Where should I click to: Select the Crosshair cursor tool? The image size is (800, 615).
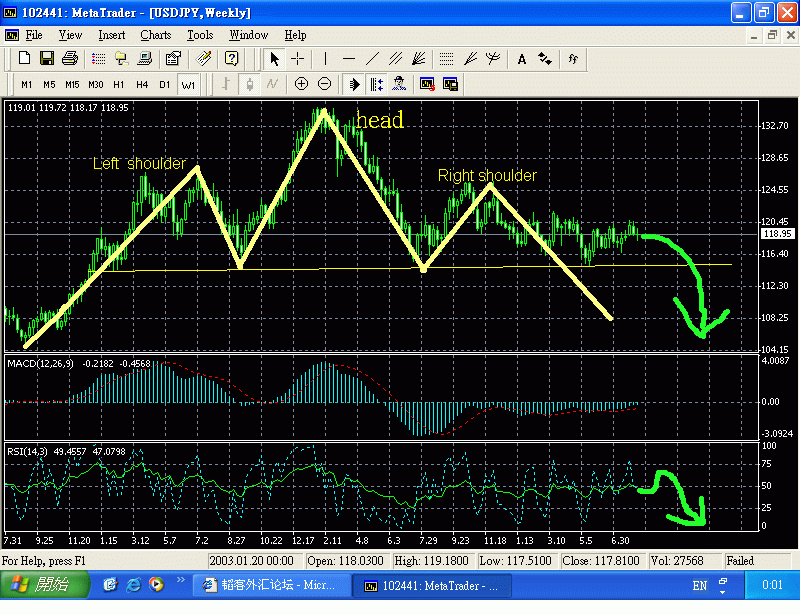(297, 59)
